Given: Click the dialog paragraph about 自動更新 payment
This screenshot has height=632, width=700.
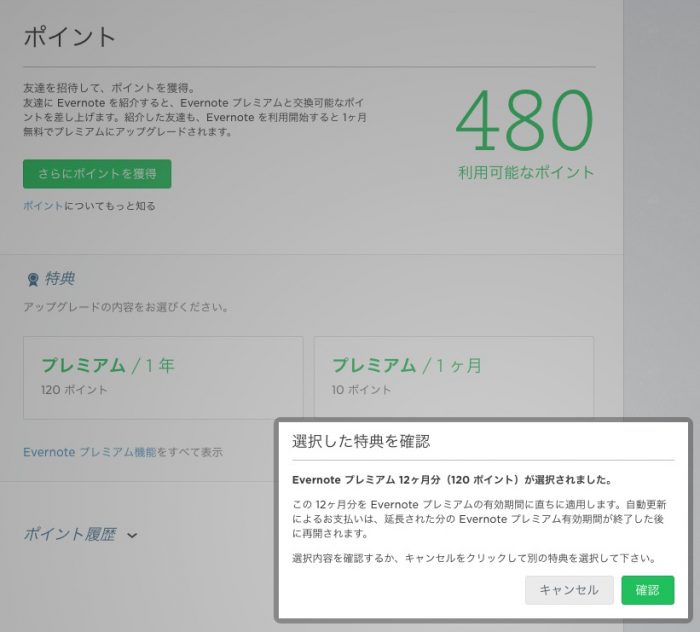Looking at the screenshot, I should click(479, 520).
